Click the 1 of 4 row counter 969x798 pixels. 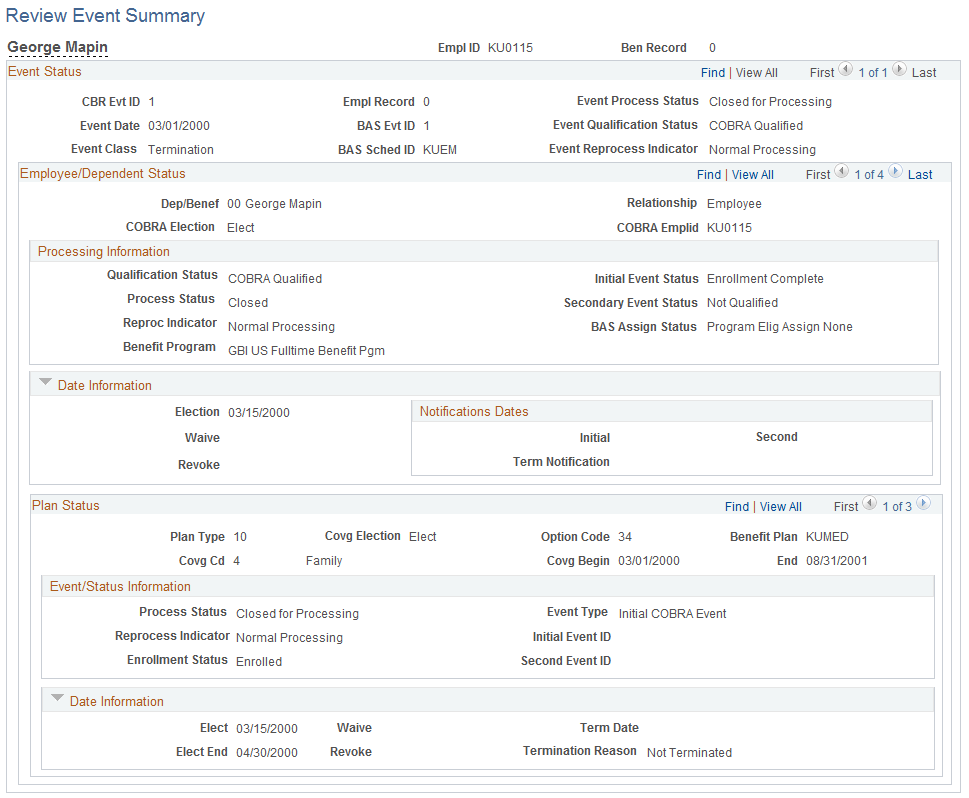tap(868, 175)
